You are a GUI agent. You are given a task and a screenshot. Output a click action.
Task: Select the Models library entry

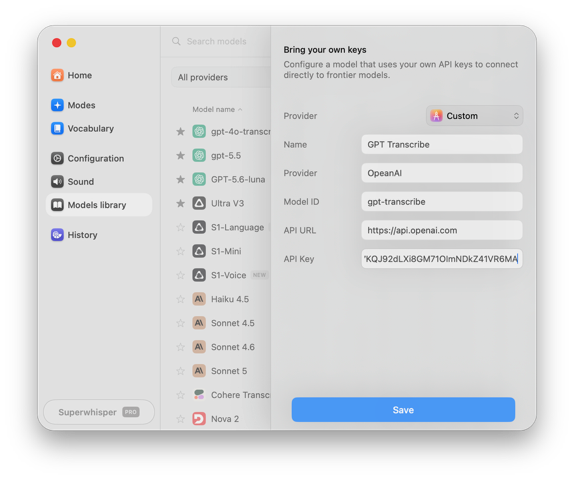[x=99, y=205]
